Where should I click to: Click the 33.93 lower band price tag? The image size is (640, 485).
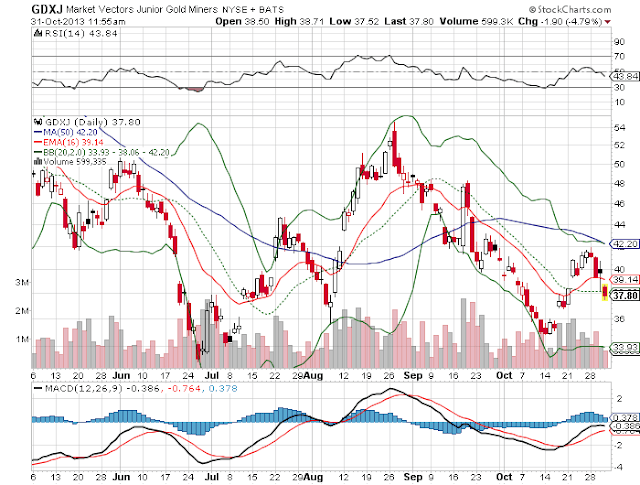(624, 347)
